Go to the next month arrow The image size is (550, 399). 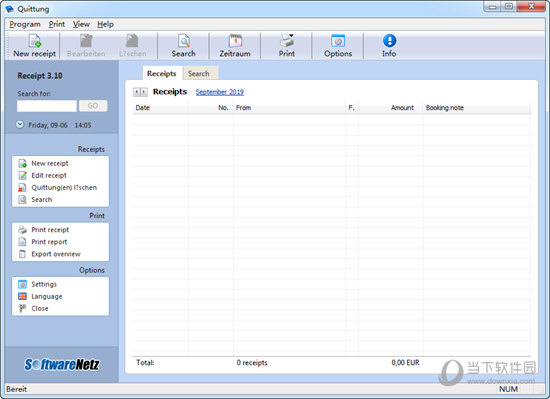144,92
